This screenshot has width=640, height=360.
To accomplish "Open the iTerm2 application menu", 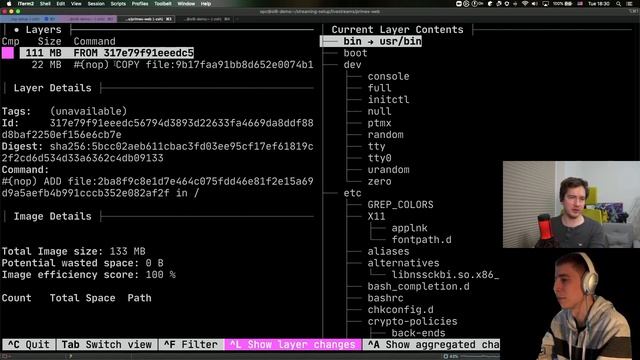I will 26,4.
